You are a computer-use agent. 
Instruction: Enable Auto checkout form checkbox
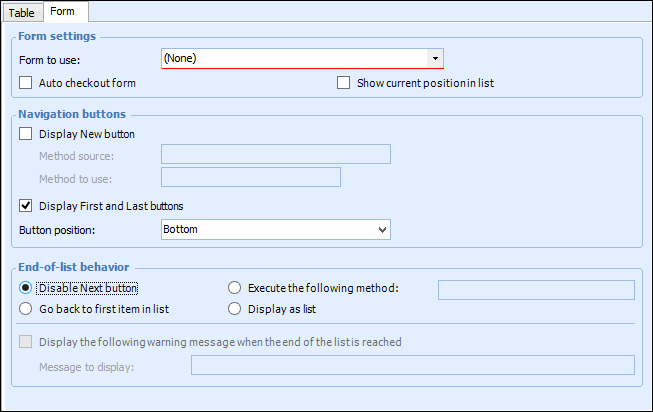click(27, 83)
